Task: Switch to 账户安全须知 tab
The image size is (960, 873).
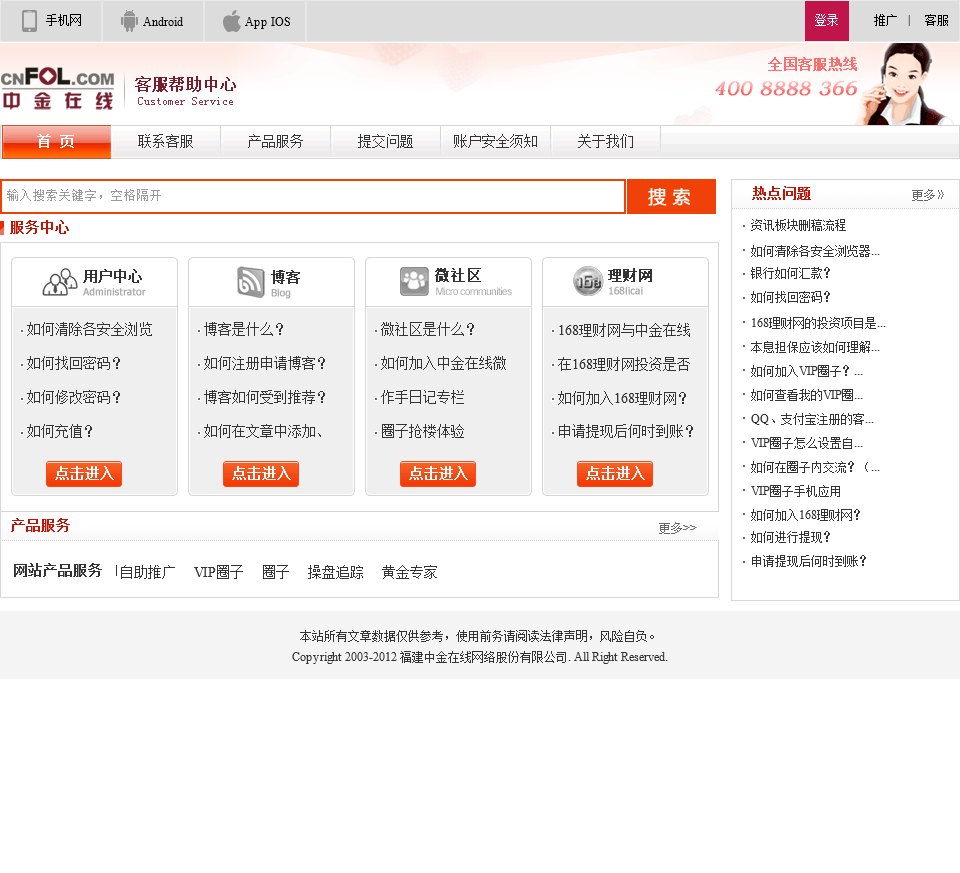Action: pyautogui.click(x=495, y=142)
